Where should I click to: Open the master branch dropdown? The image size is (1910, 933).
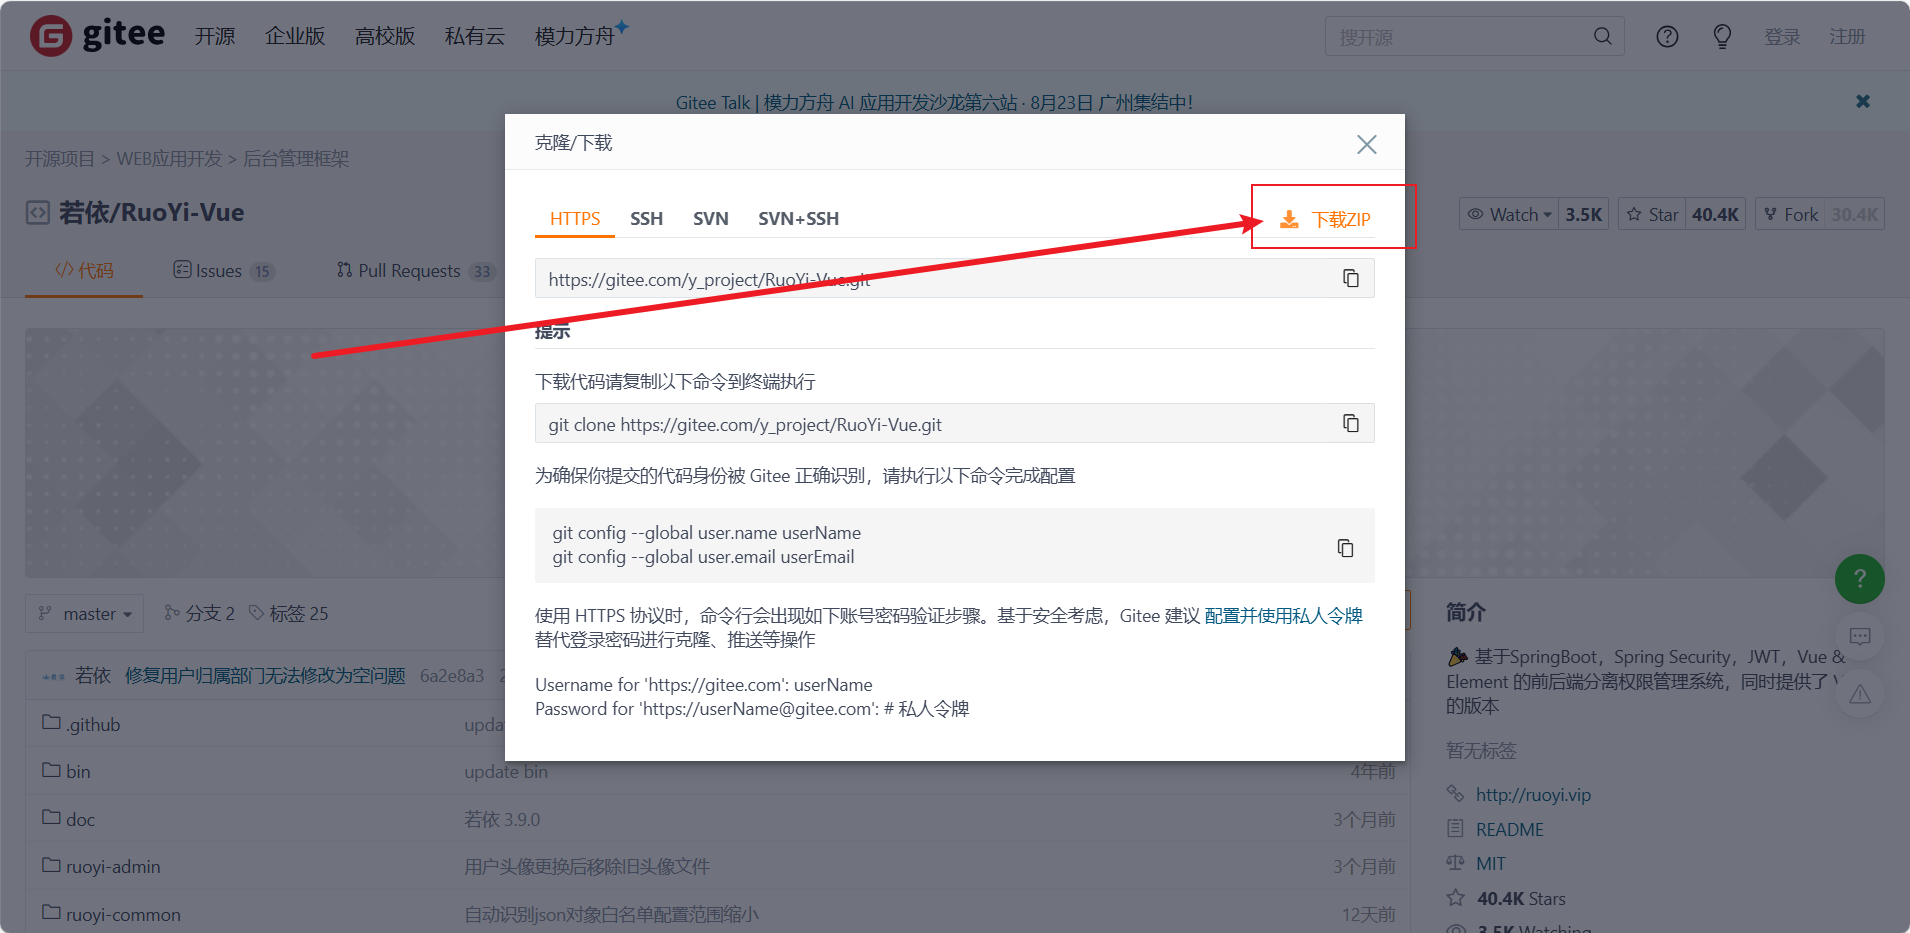point(84,613)
